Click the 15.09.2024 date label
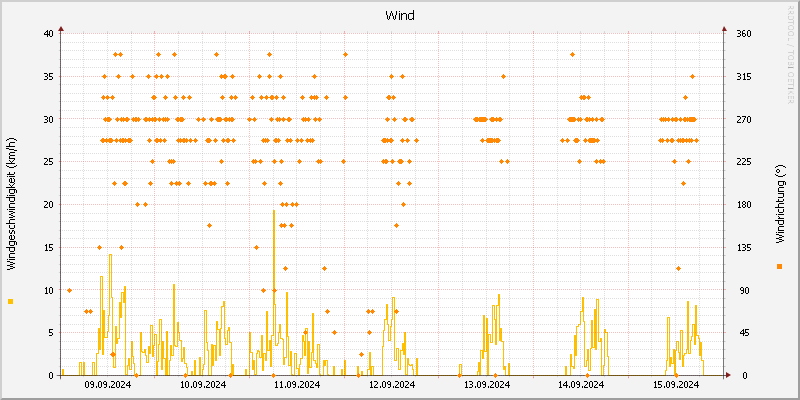The height and width of the screenshot is (400, 800). 676,385
